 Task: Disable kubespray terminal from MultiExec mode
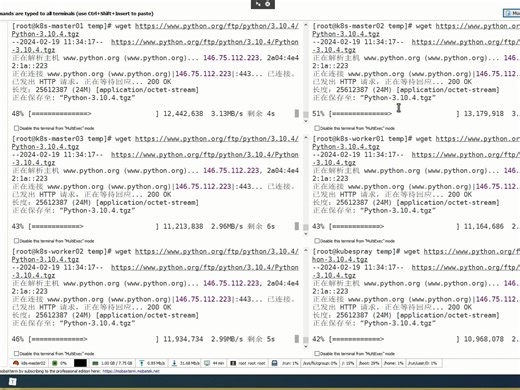point(317,353)
